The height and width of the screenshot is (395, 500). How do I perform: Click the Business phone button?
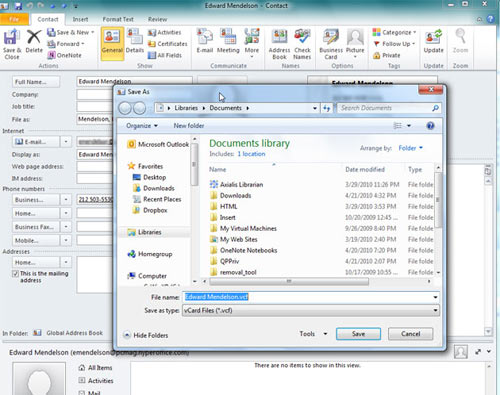point(36,200)
